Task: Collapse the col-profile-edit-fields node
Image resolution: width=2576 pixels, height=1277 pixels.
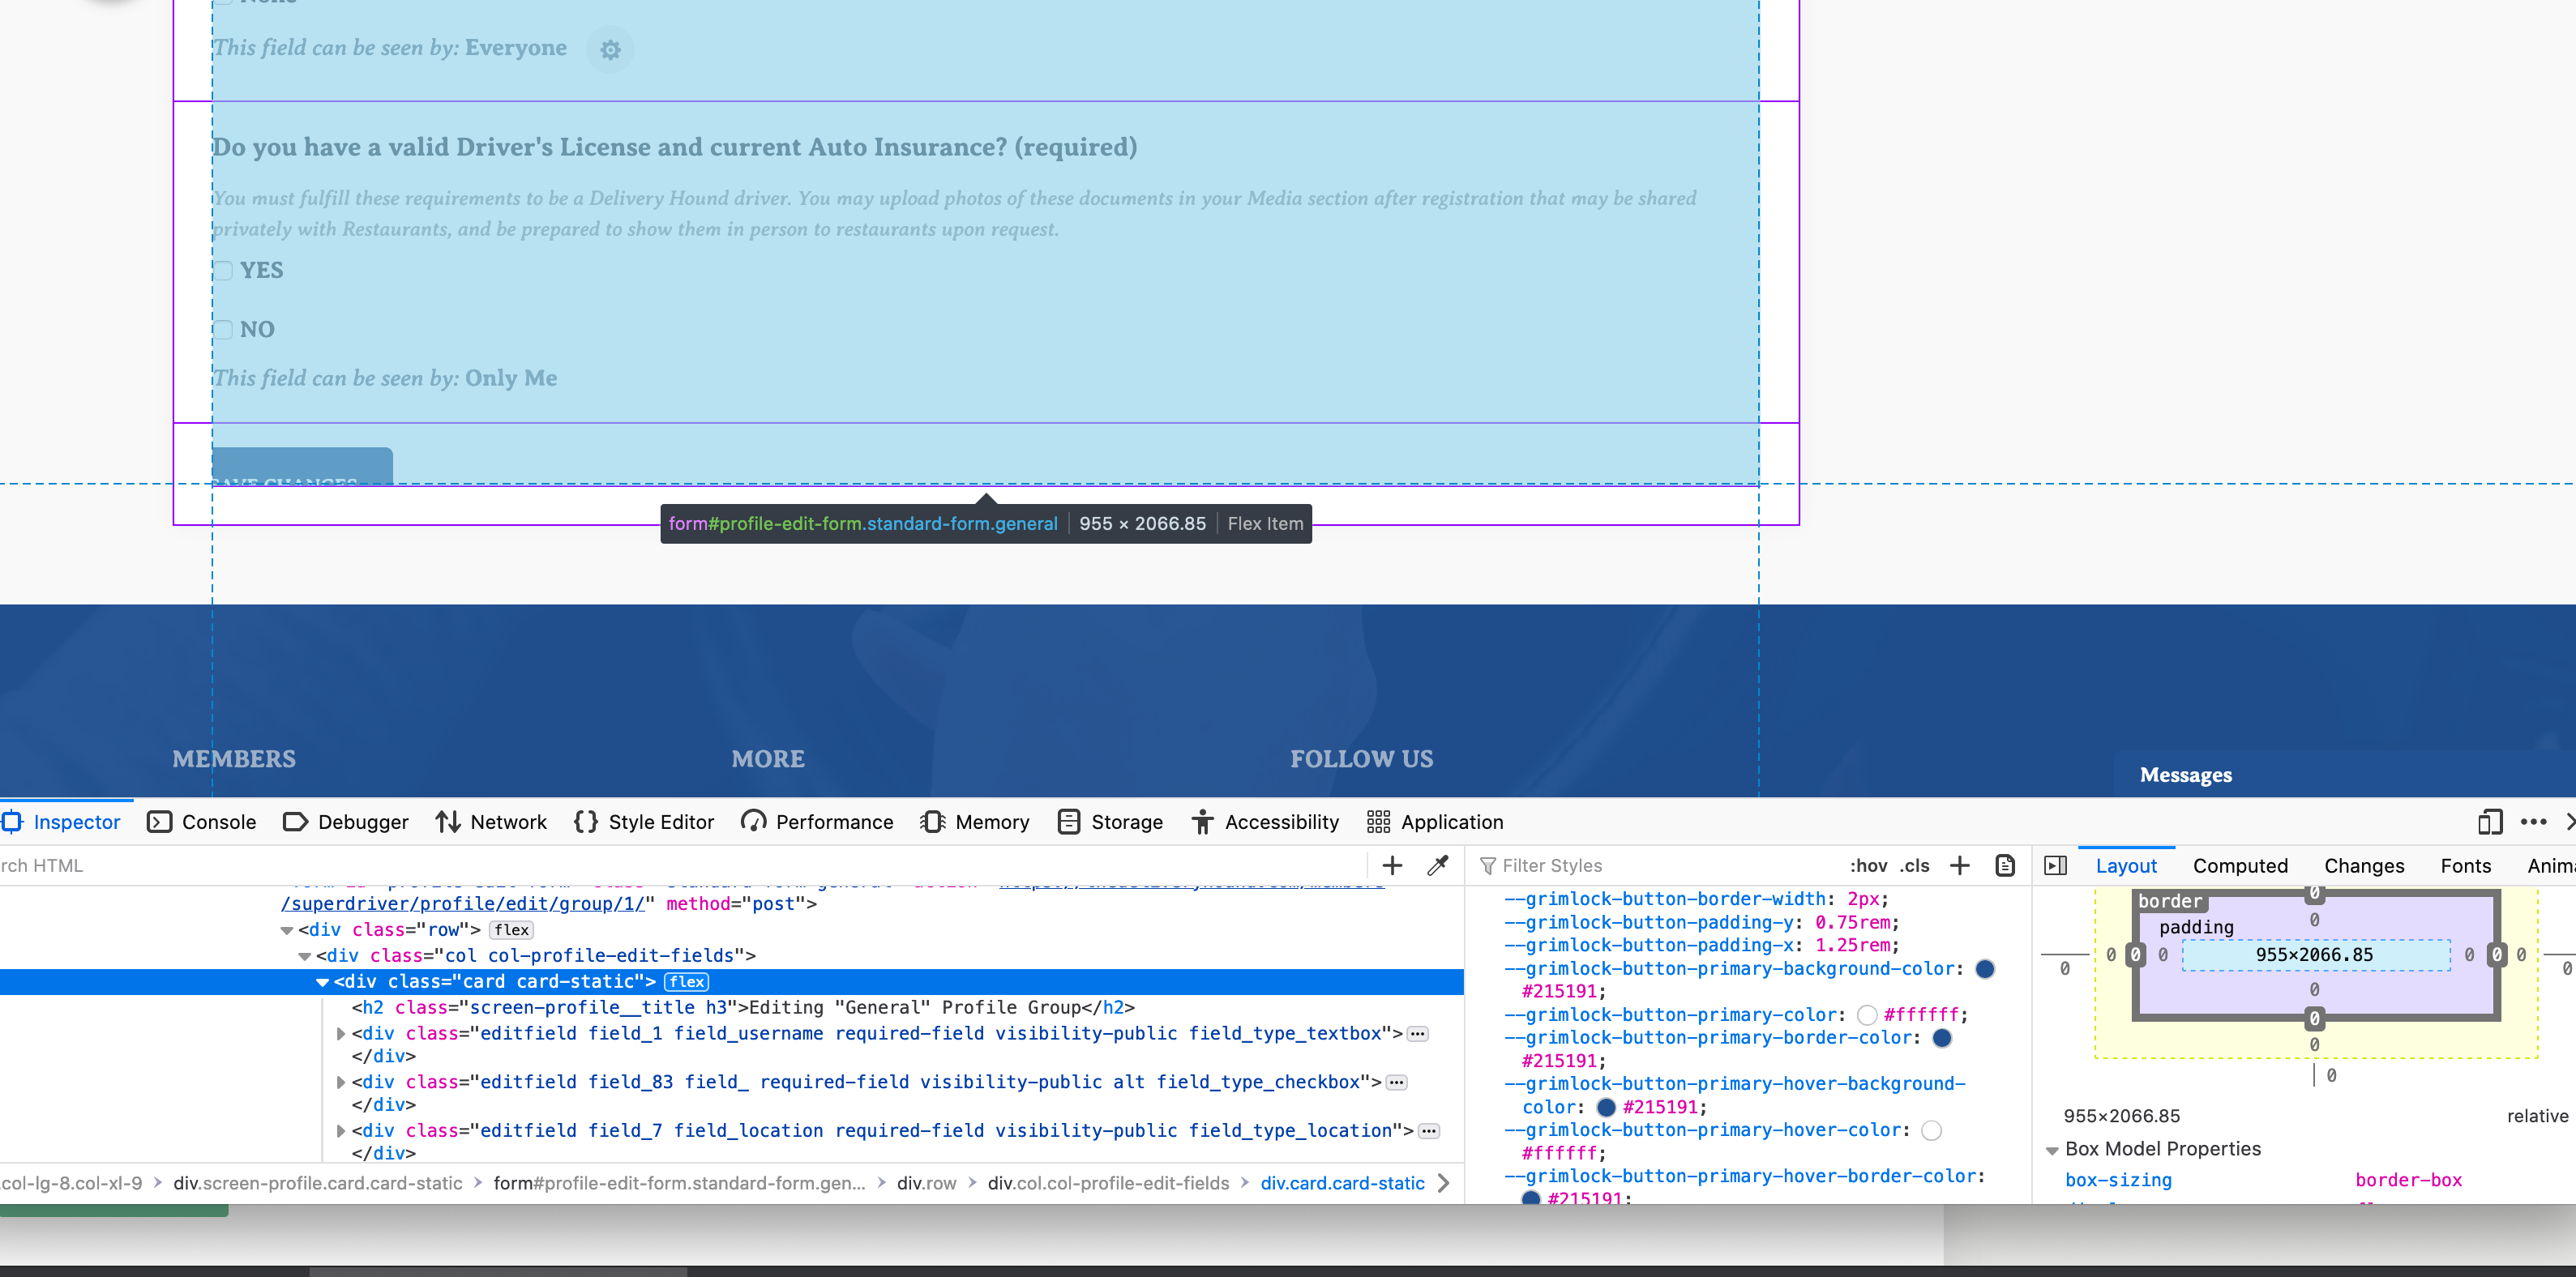Action: point(304,956)
